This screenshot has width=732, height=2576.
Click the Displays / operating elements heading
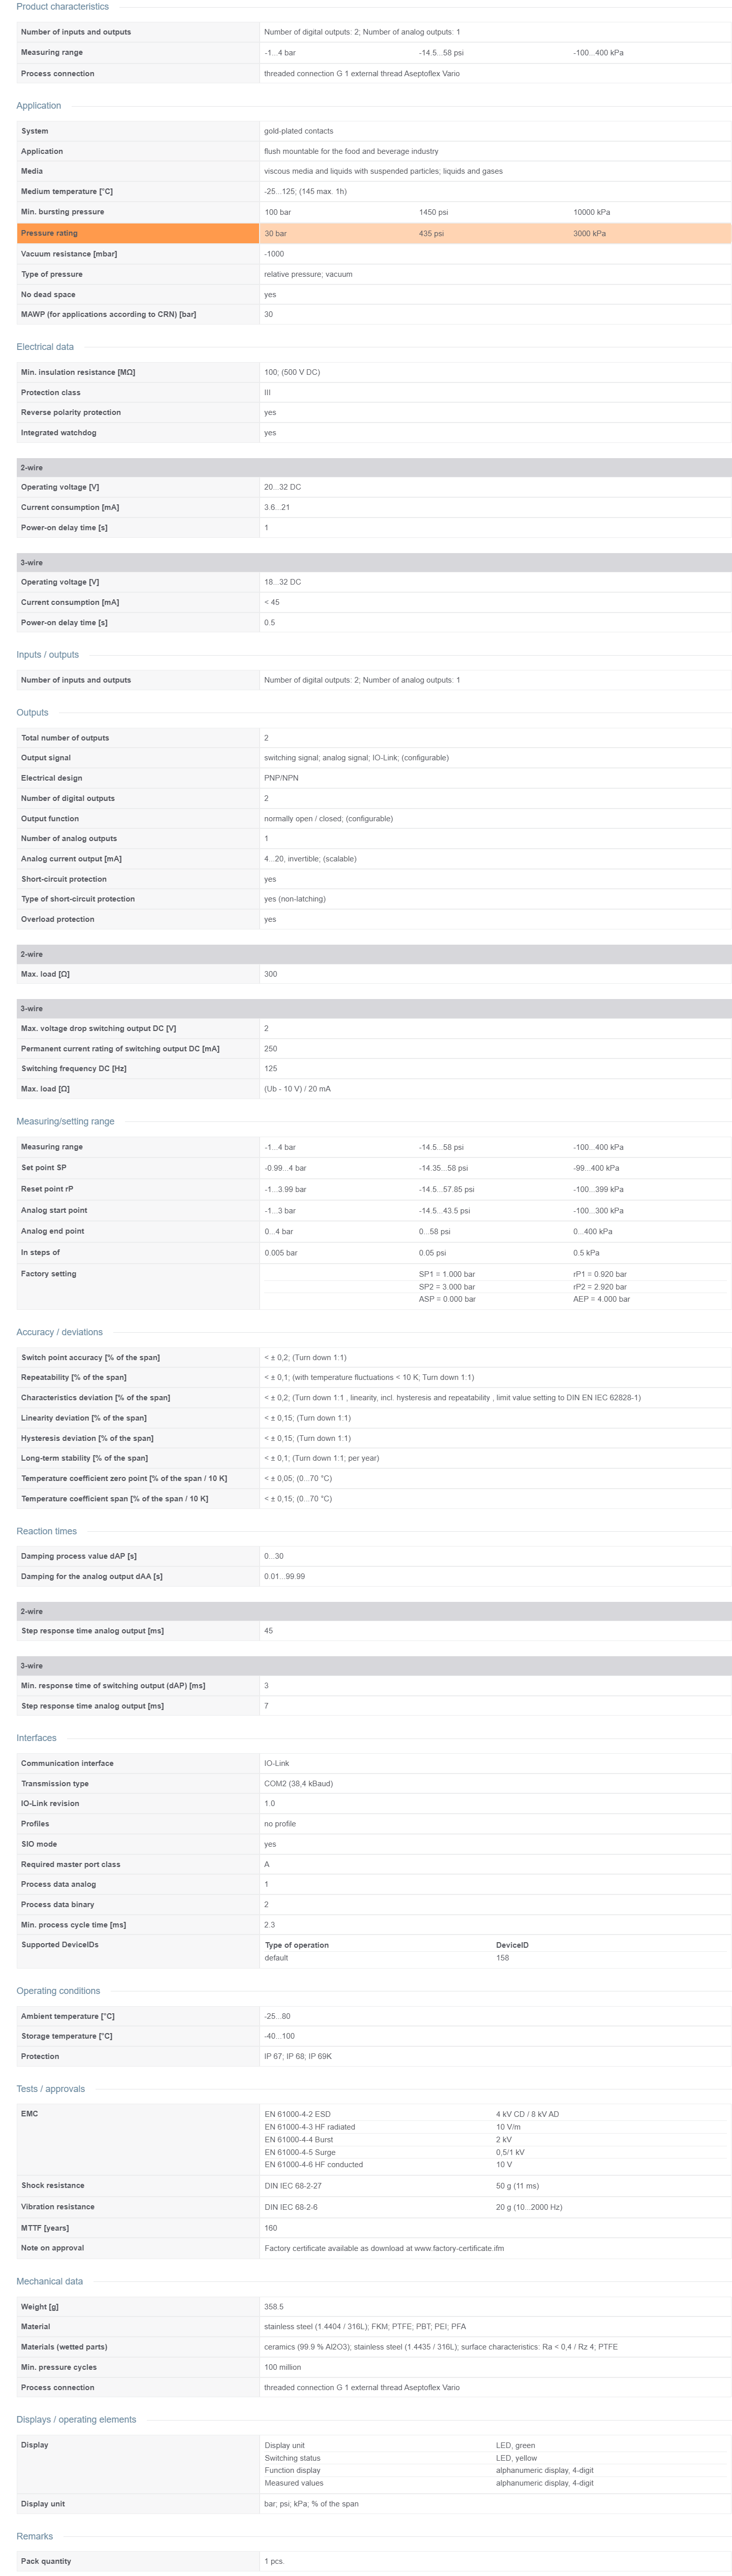pyautogui.click(x=76, y=2420)
